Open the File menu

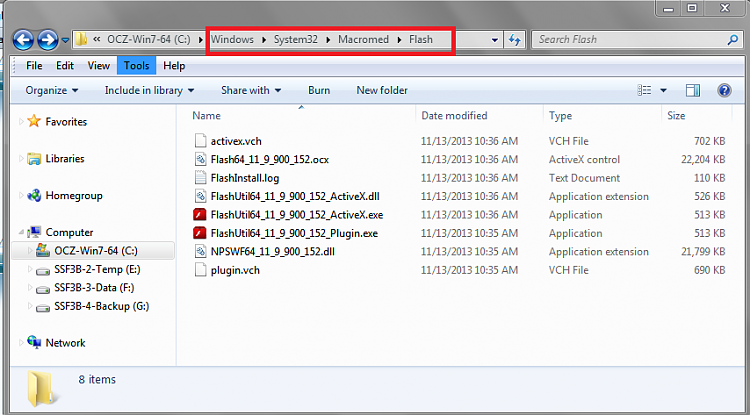coord(34,66)
